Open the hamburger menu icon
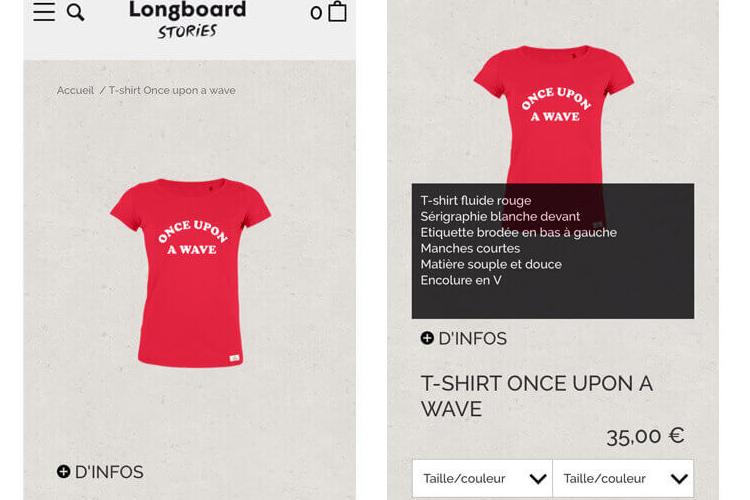The image size is (750, 500). pyautogui.click(x=44, y=11)
